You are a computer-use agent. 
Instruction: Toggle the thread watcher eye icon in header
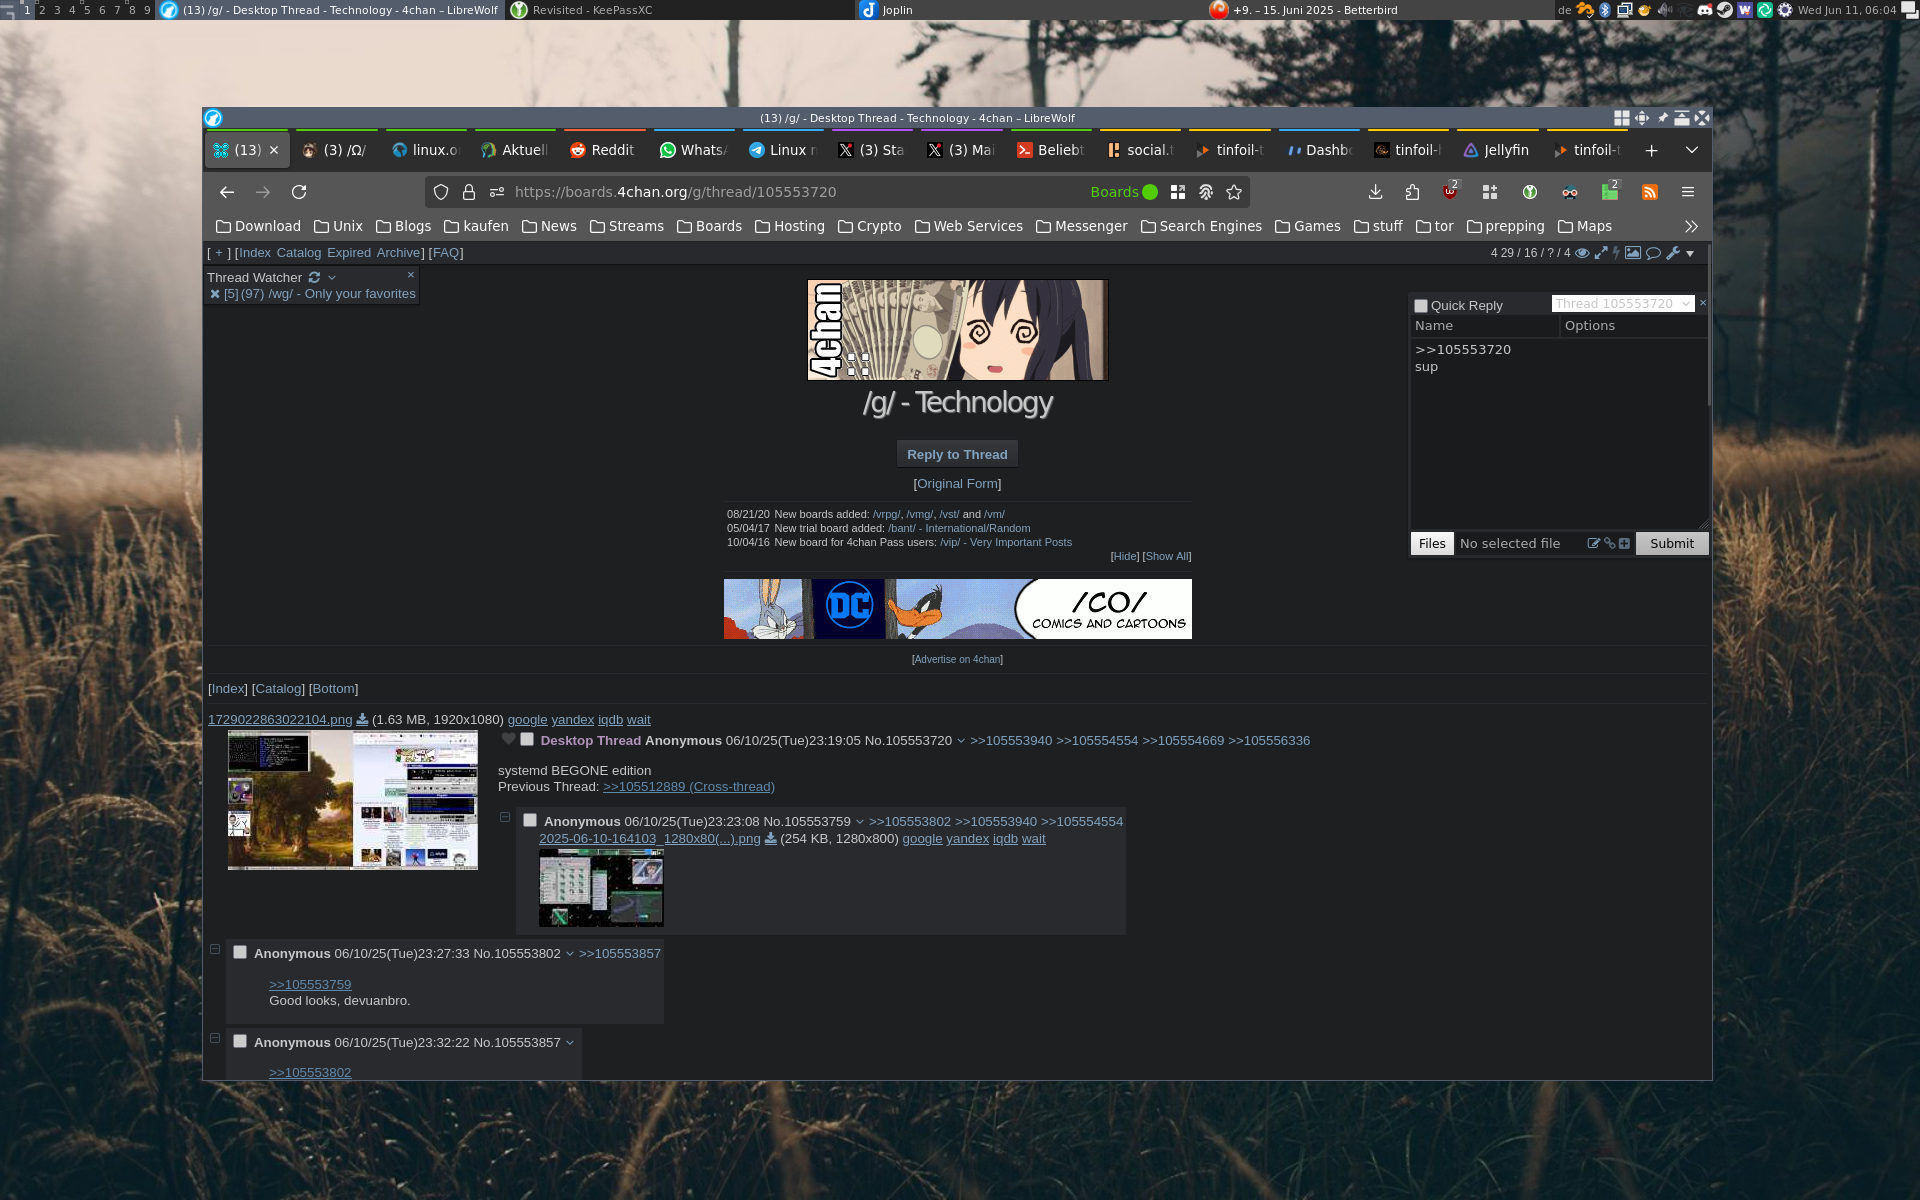[x=1582, y=253]
